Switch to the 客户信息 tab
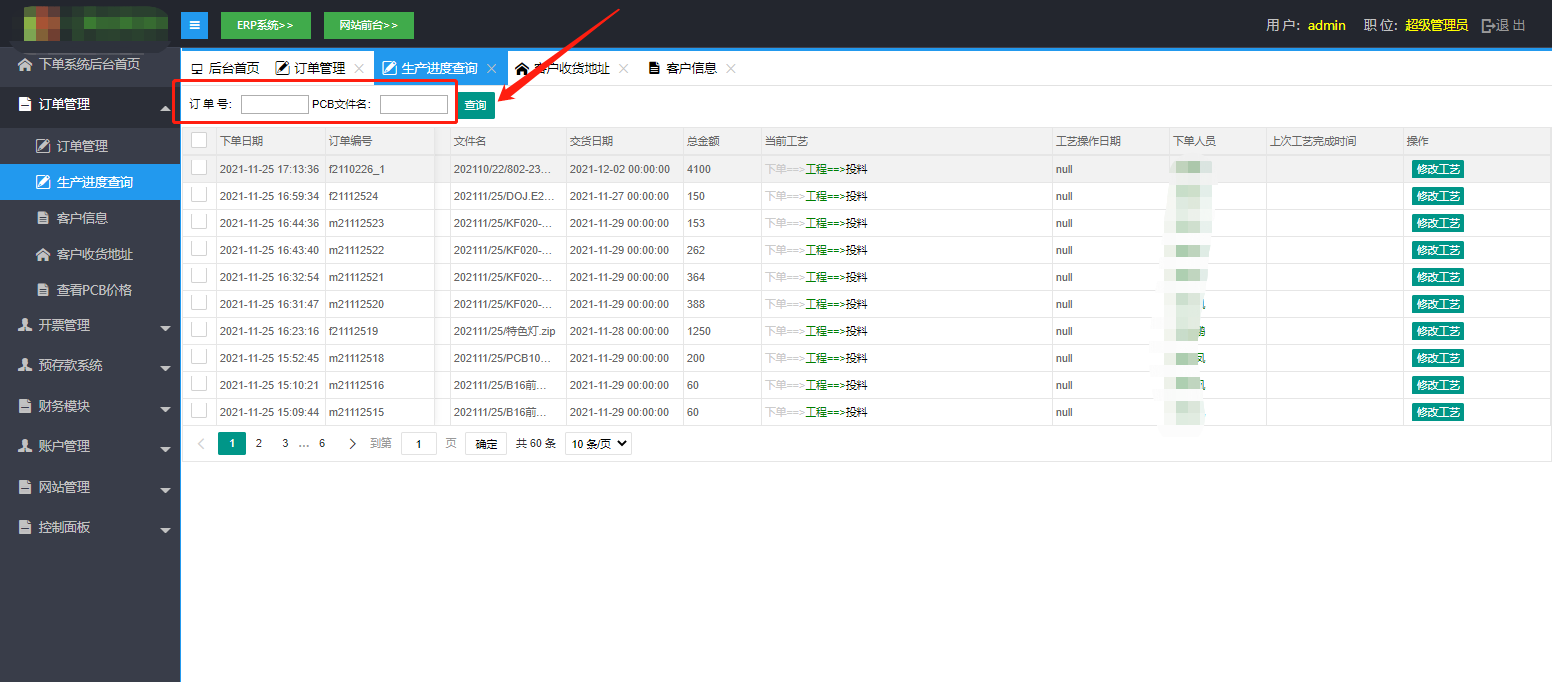This screenshot has width=1552, height=682. tap(690, 69)
